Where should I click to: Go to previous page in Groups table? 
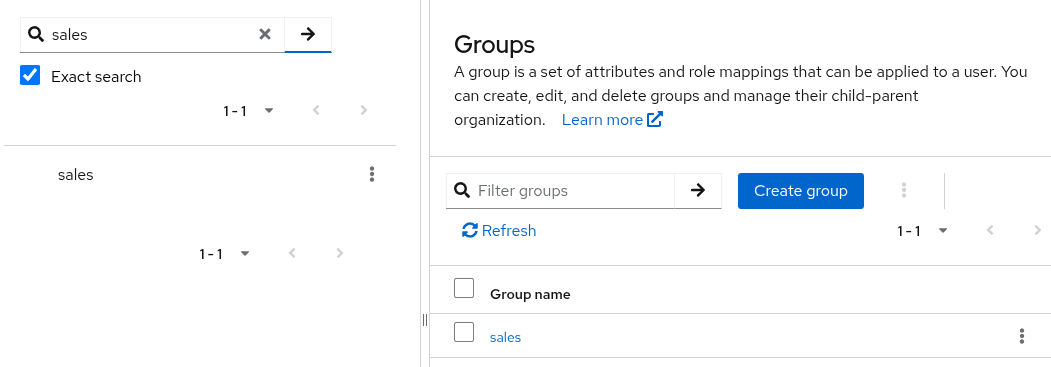(989, 231)
